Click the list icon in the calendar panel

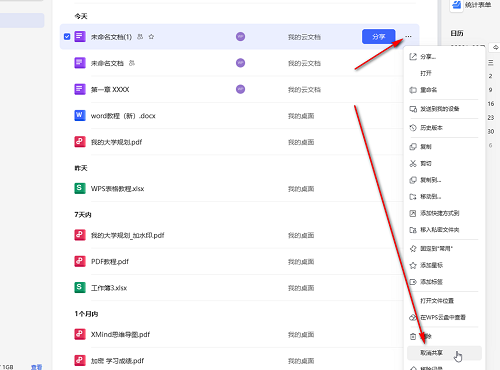point(491,62)
